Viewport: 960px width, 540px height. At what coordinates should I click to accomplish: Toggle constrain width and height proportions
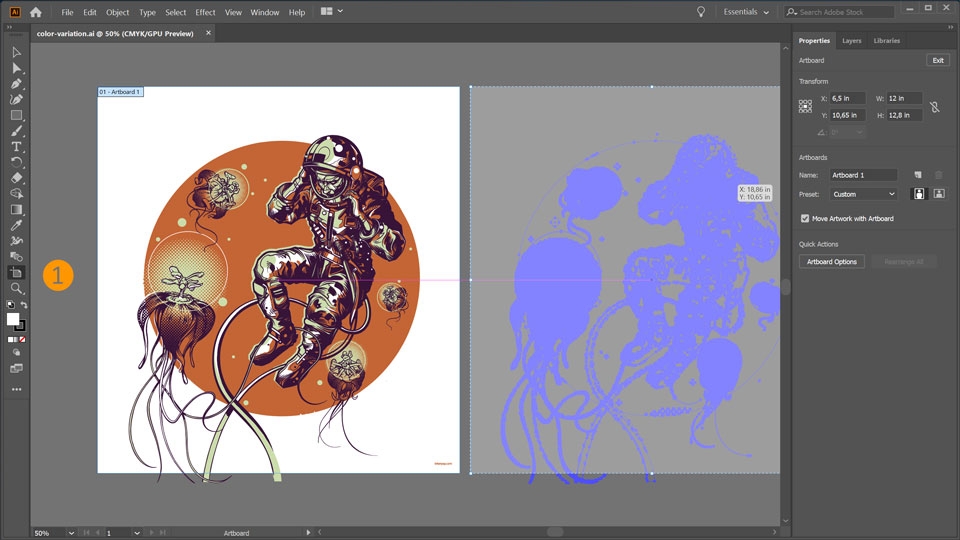934,107
